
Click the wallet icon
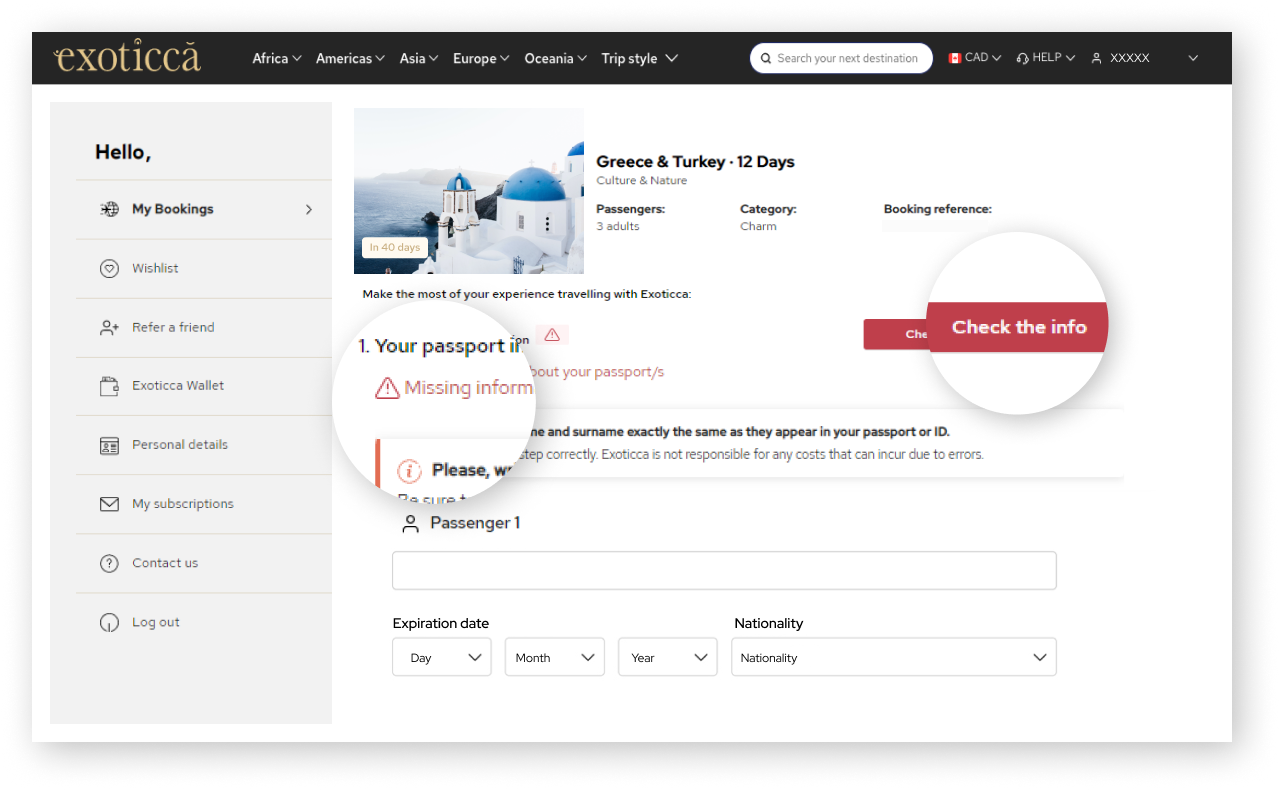click(x=110, y=386)
